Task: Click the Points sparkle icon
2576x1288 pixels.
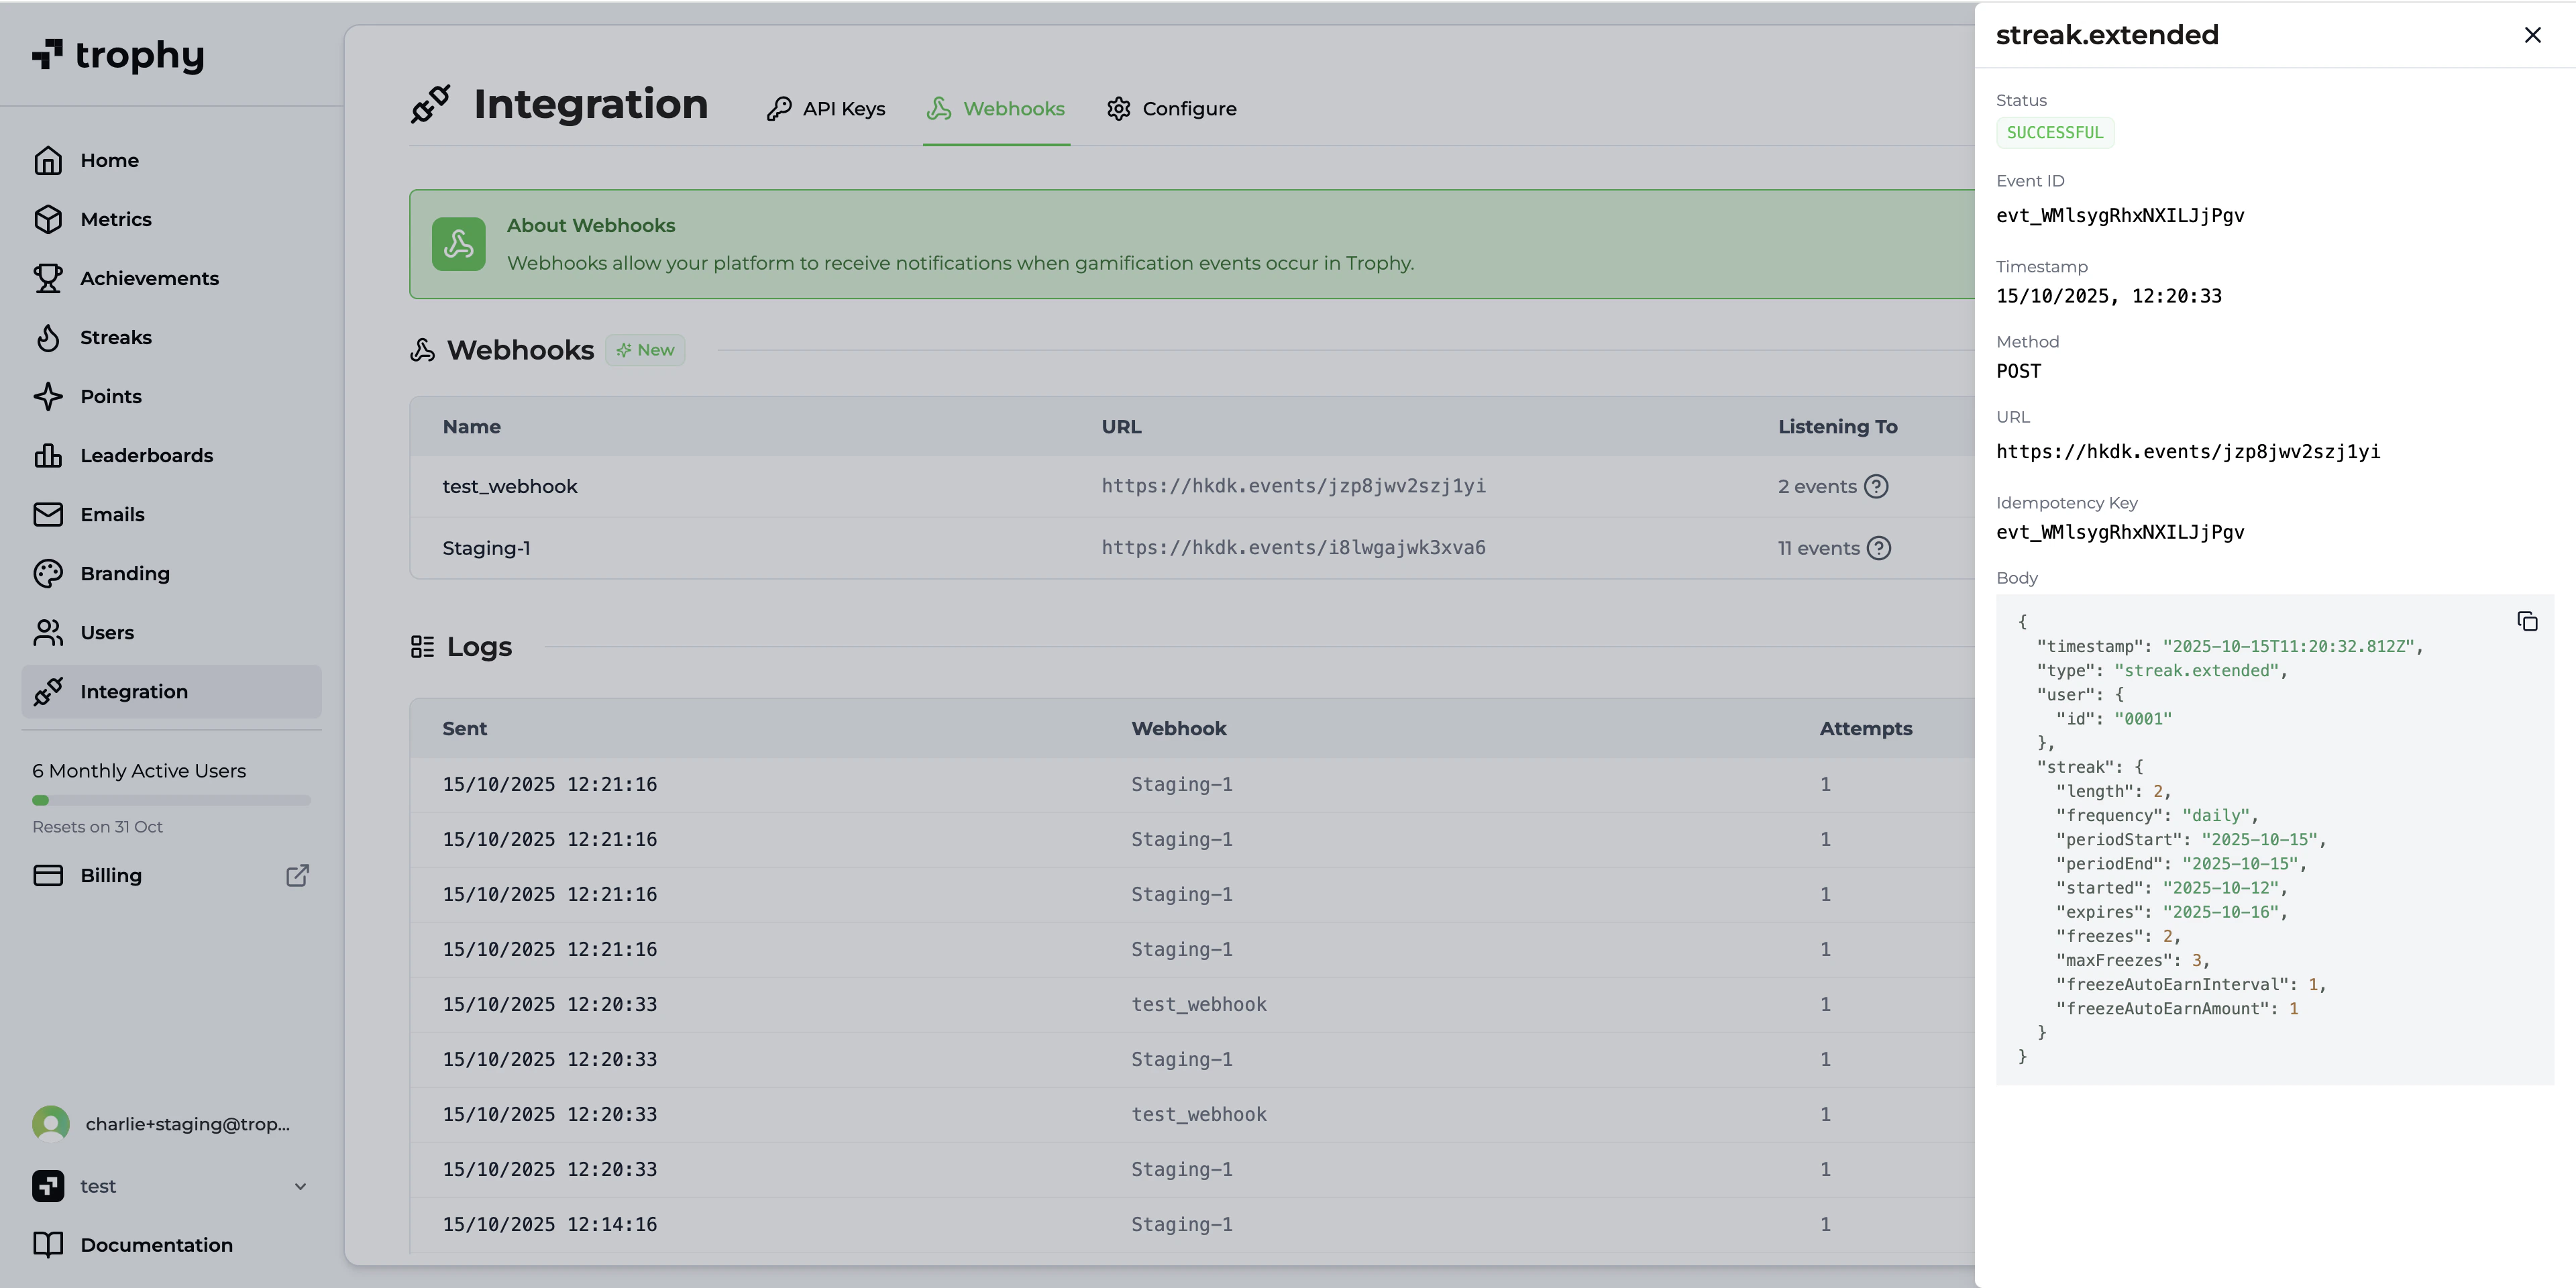Action: point(48,397)
